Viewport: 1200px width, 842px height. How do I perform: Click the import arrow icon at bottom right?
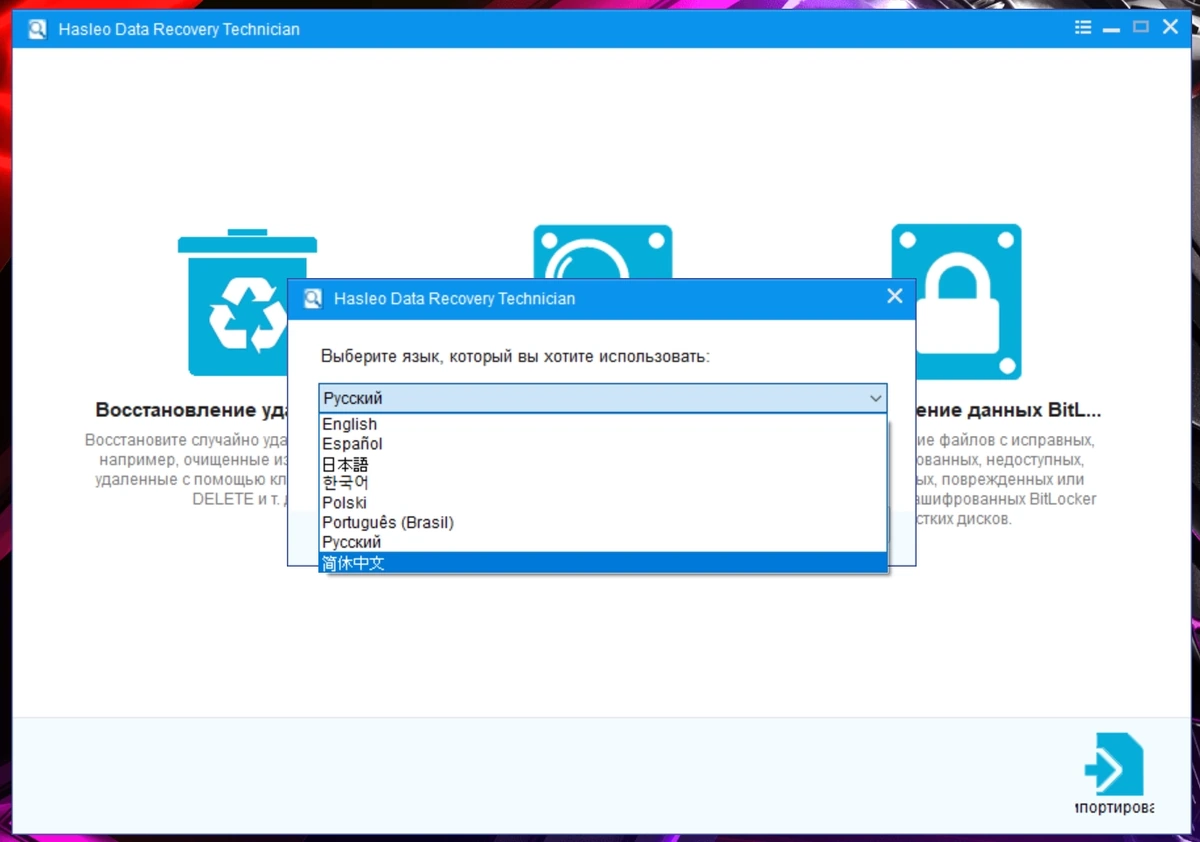click(x=1113, y=765)
